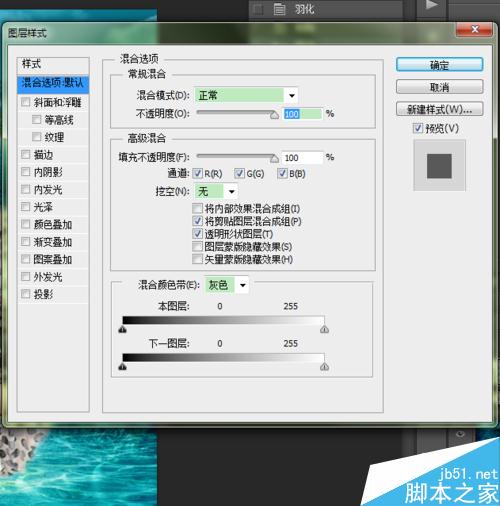The height and width of the screenshot is (506, 500).
Task: Uncheck 将剪贴图层混合成组(P)
Action: (x=197, y=221)
